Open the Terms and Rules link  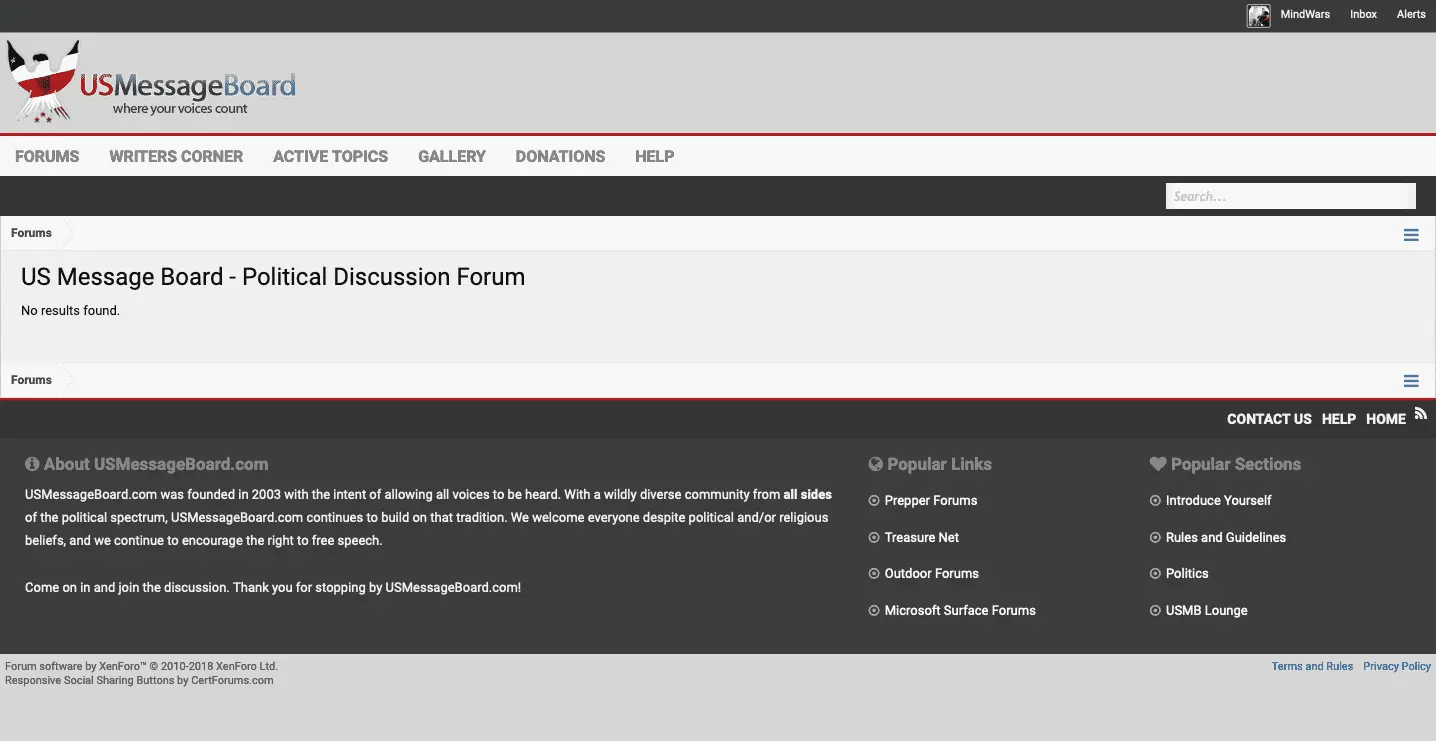click(x=1312, y=666)
